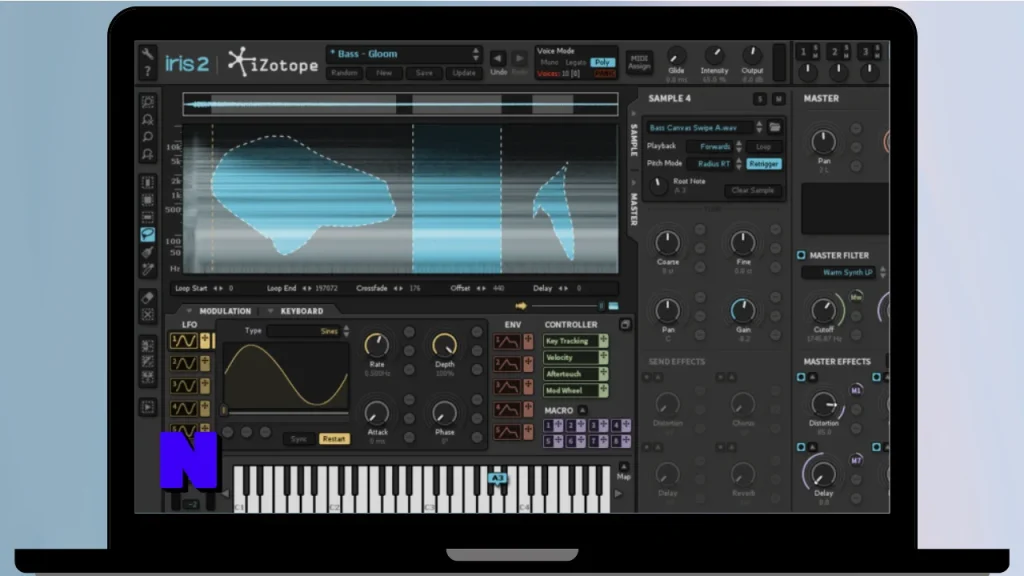Viewport: 1024px width, 576px height.
Task: Click the deselect X box icon
Action: tap(148, 315)
